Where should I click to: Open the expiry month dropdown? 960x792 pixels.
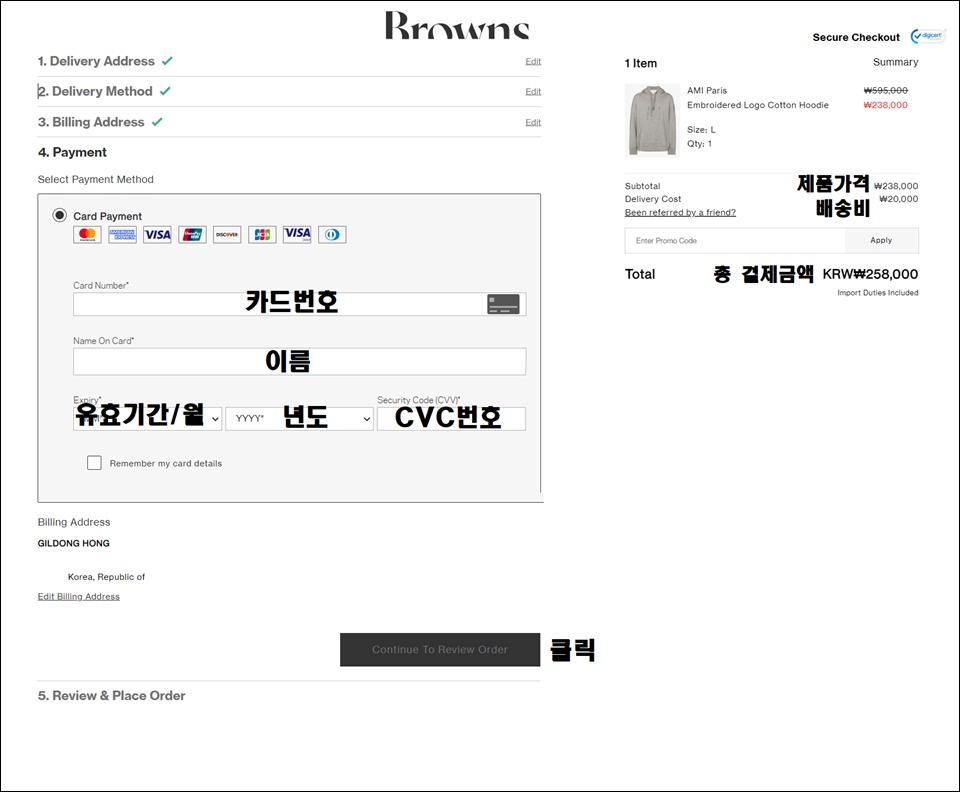click(x=147, y=419)
